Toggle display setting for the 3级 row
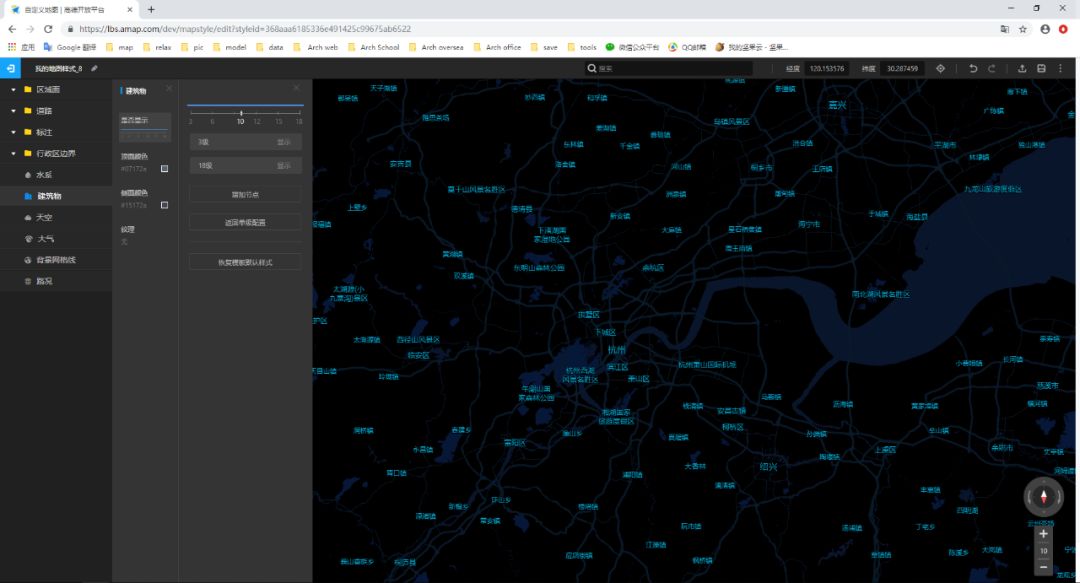1080x583 pixels. pyautogui.click(x=283, y=142)
